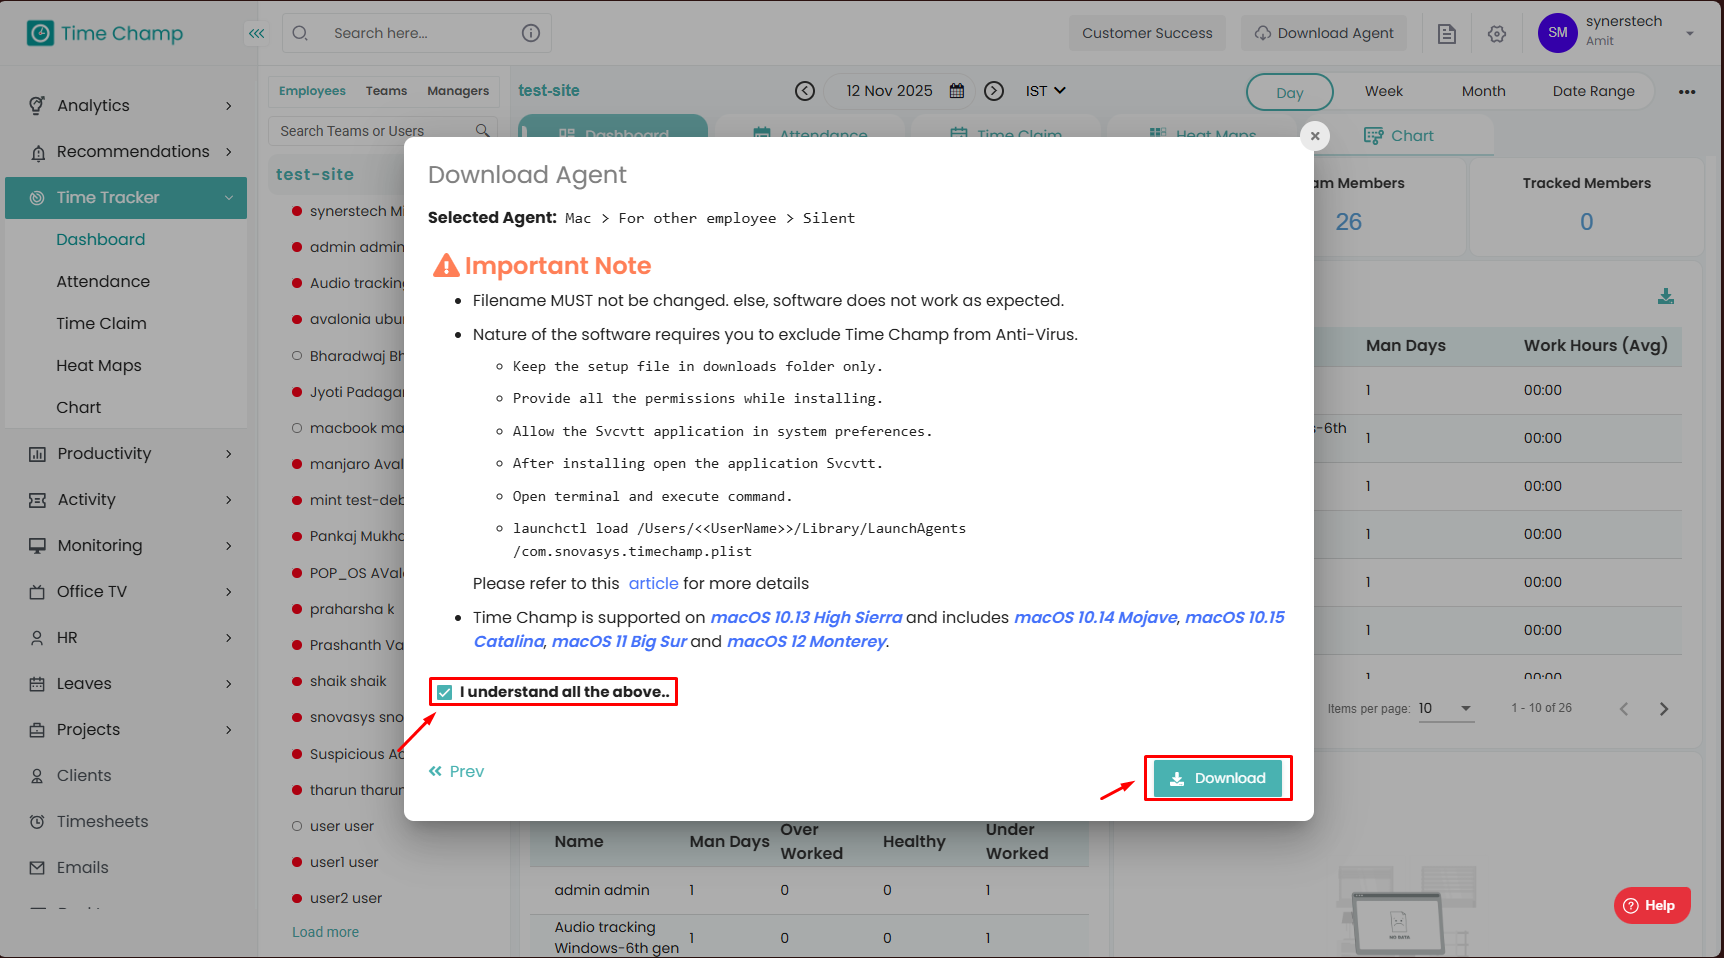Click the Projects sidebar icon
This screenshot has width=1724, height=958.
[x=37, y=730]
